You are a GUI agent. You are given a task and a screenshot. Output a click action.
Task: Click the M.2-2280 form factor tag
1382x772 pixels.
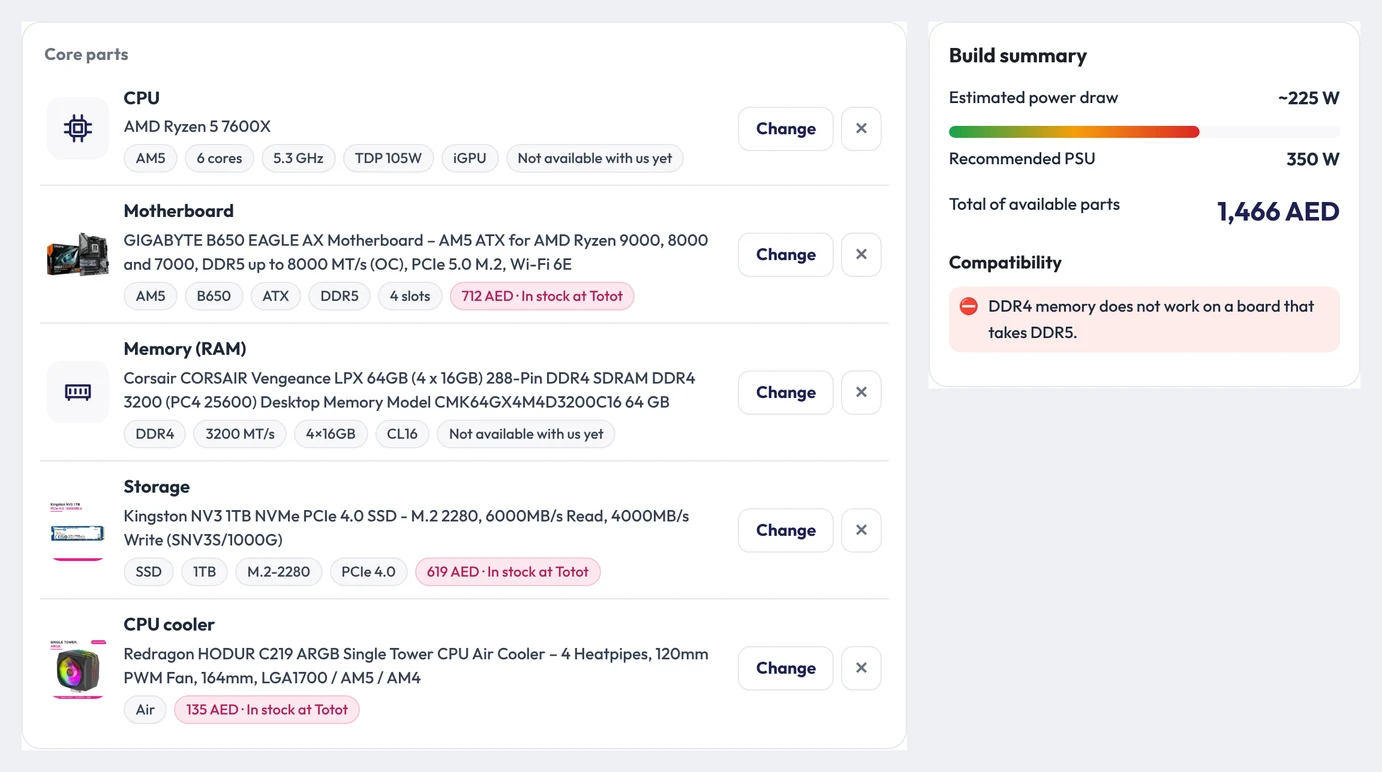click(x=278, y=572)
